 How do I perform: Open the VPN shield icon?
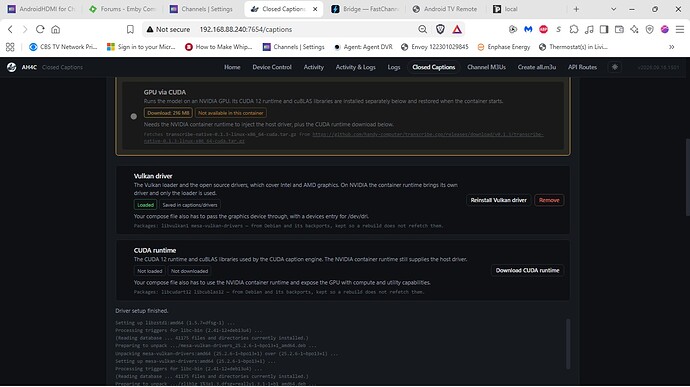650,29
